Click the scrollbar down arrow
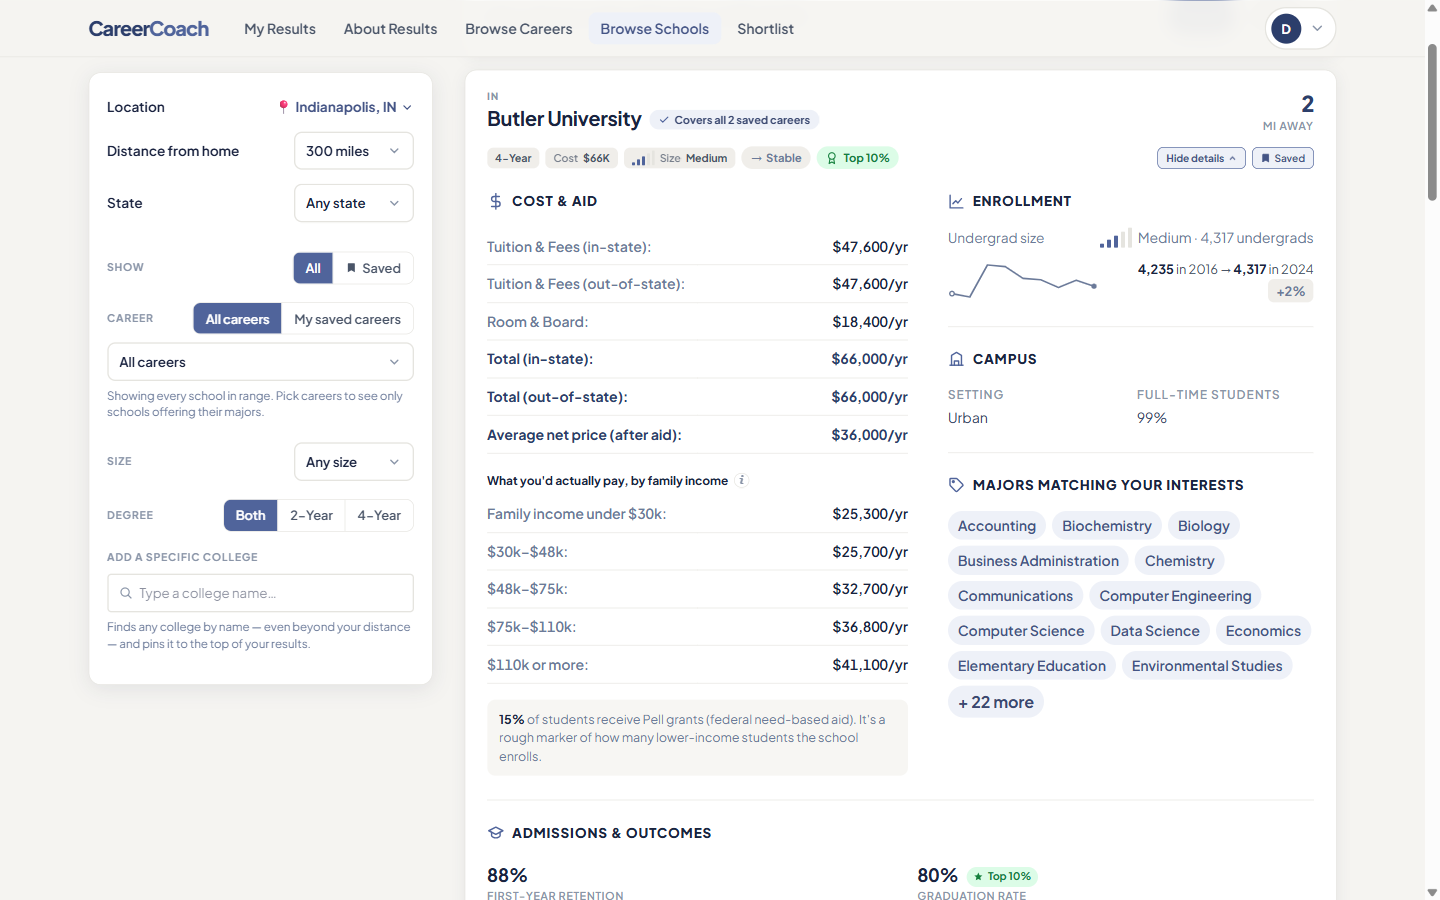Screen dimensions: 1440x900 click(x=1432, y=892)
